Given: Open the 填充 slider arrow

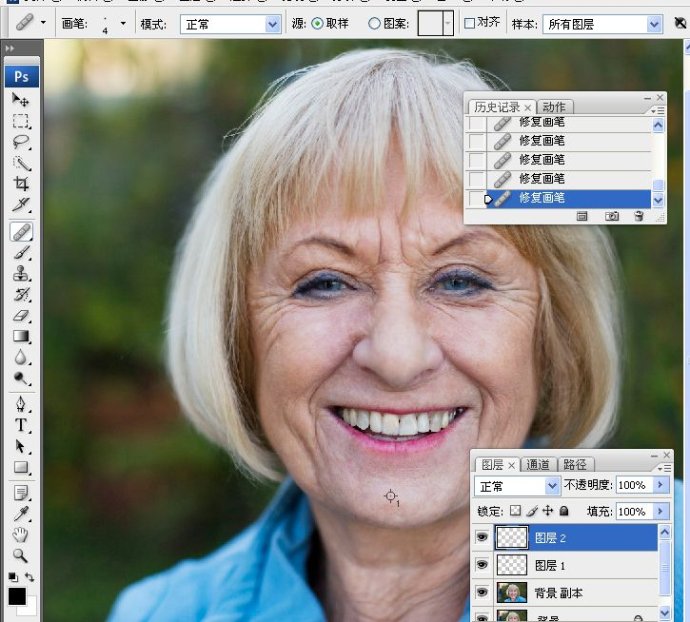Looking at the screenshot, I should pos(660,511).
